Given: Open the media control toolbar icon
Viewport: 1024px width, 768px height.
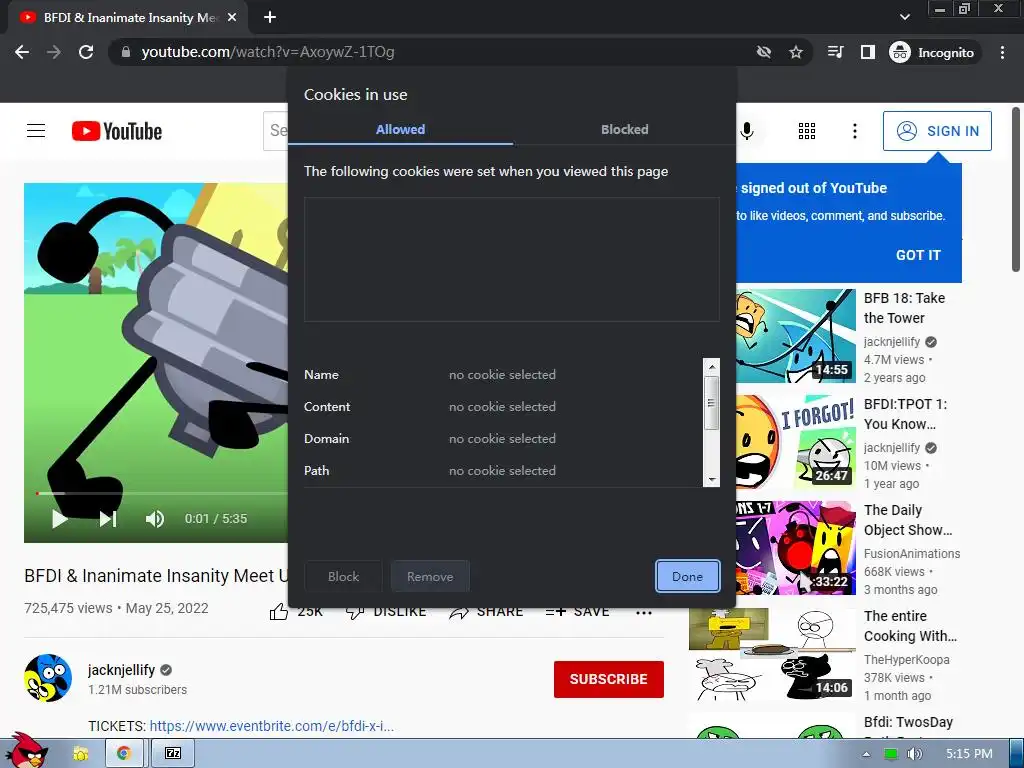Looking at the screenshot, I should point(835,52).
